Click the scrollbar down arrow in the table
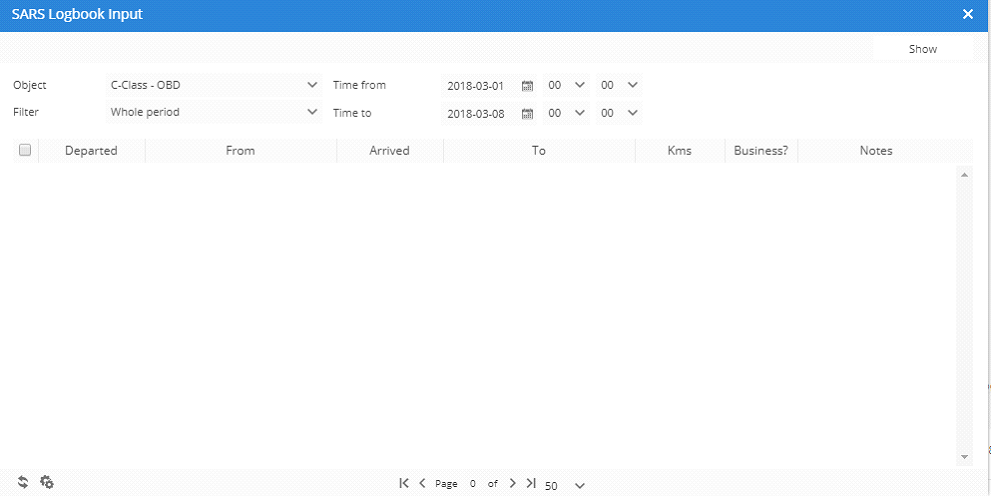The image size is (991, 496). (964, 456)
